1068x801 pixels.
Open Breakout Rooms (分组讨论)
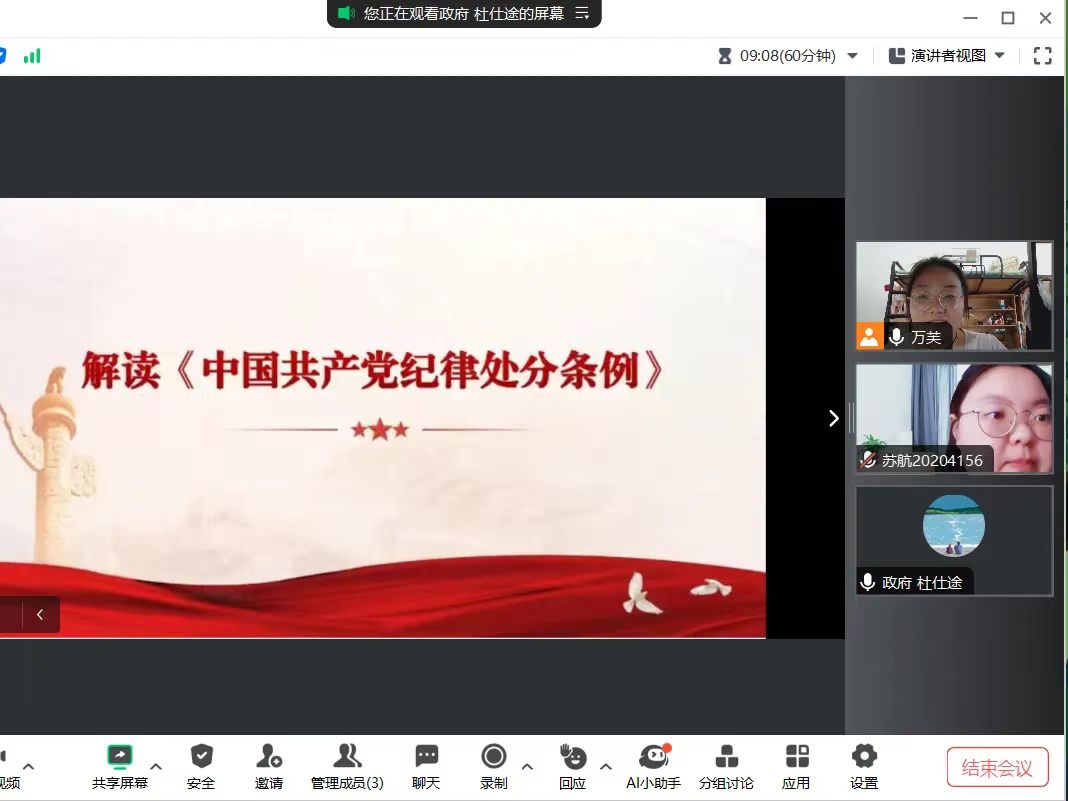click(x=726, y=757)
